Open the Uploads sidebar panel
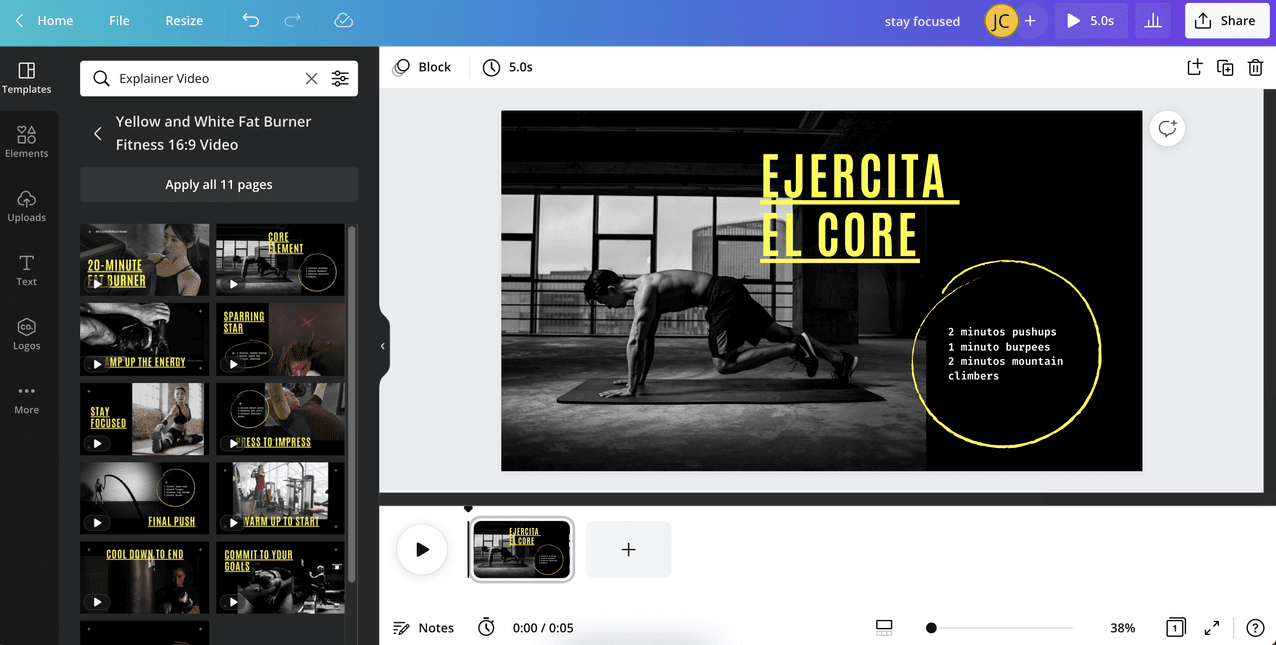This screenshot has height=645, width=1276. 27,206
